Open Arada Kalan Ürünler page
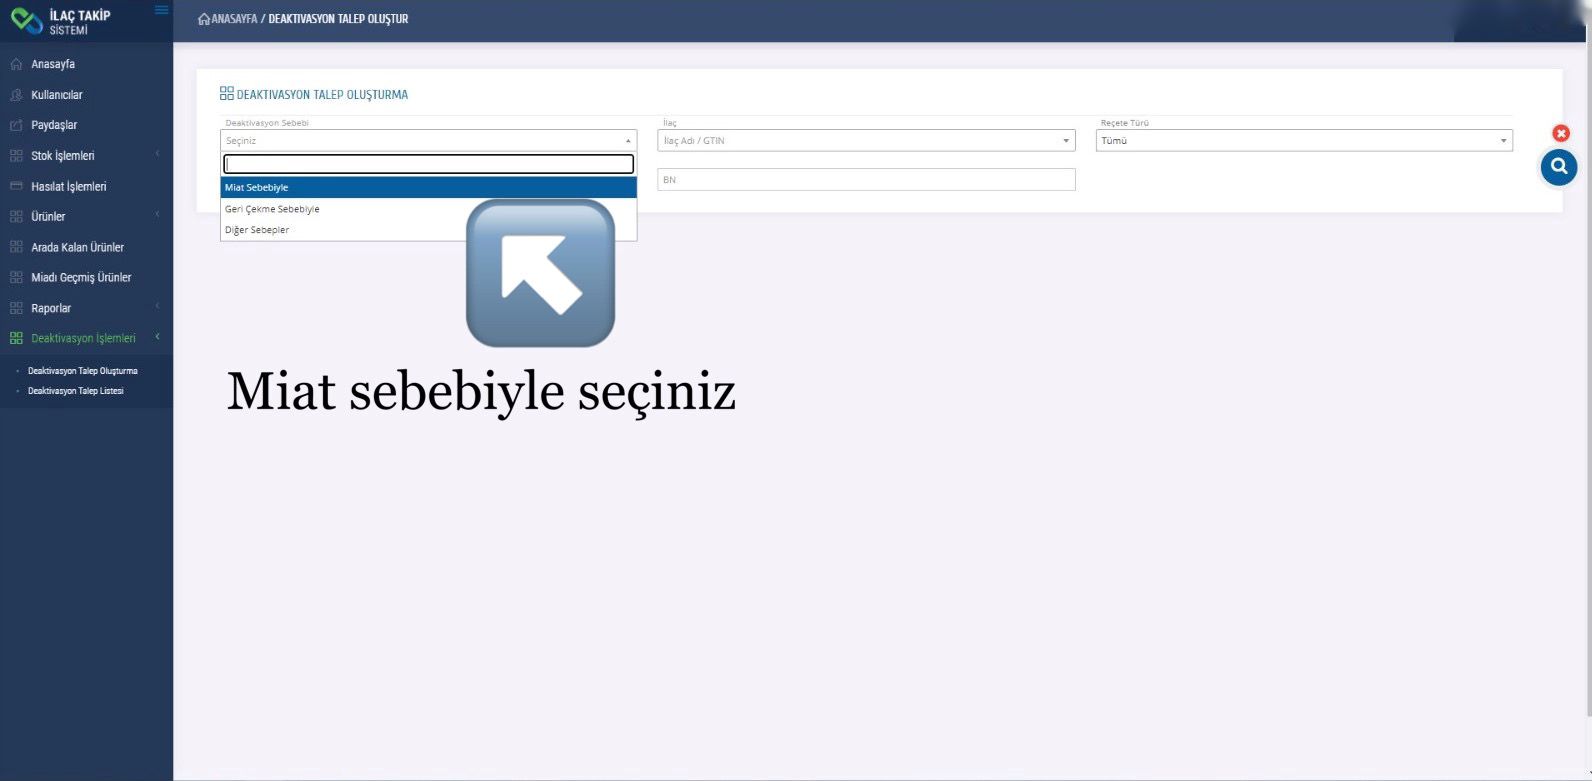Image resolution: width=1592 pixels, height=781 pixels. click(77, 247)
